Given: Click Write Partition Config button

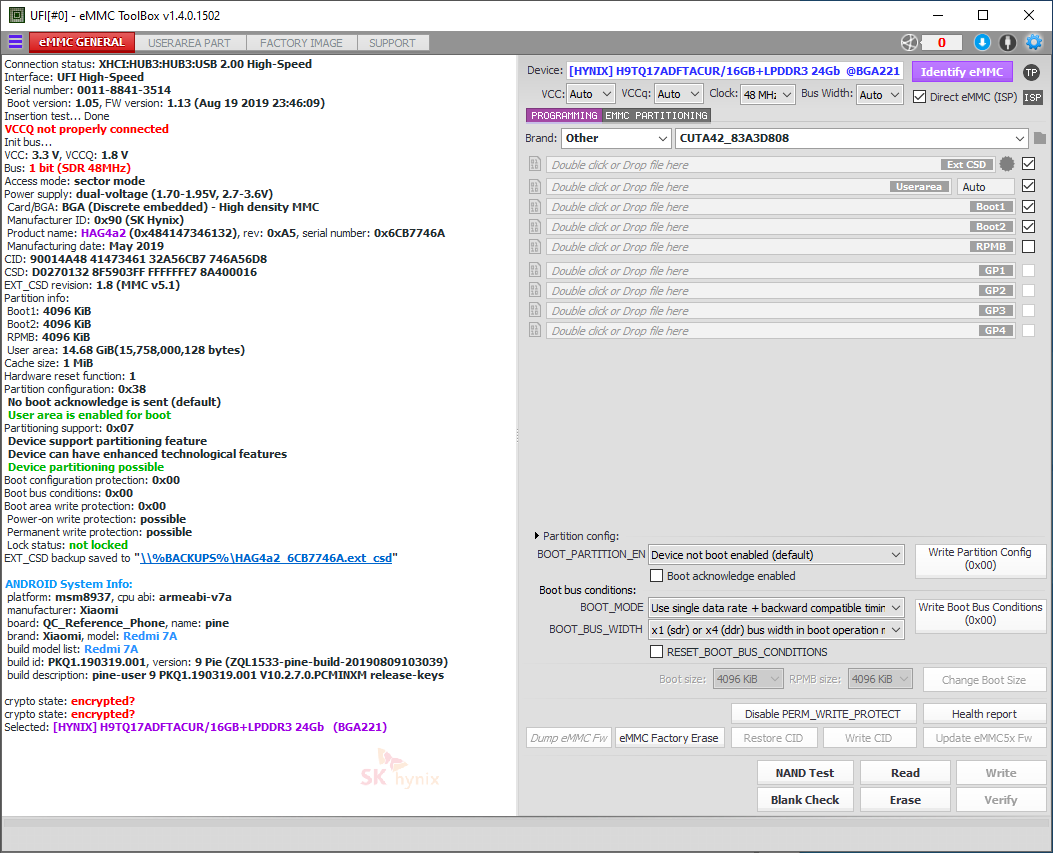Looking at the screenshot, I should click(980, 559).
